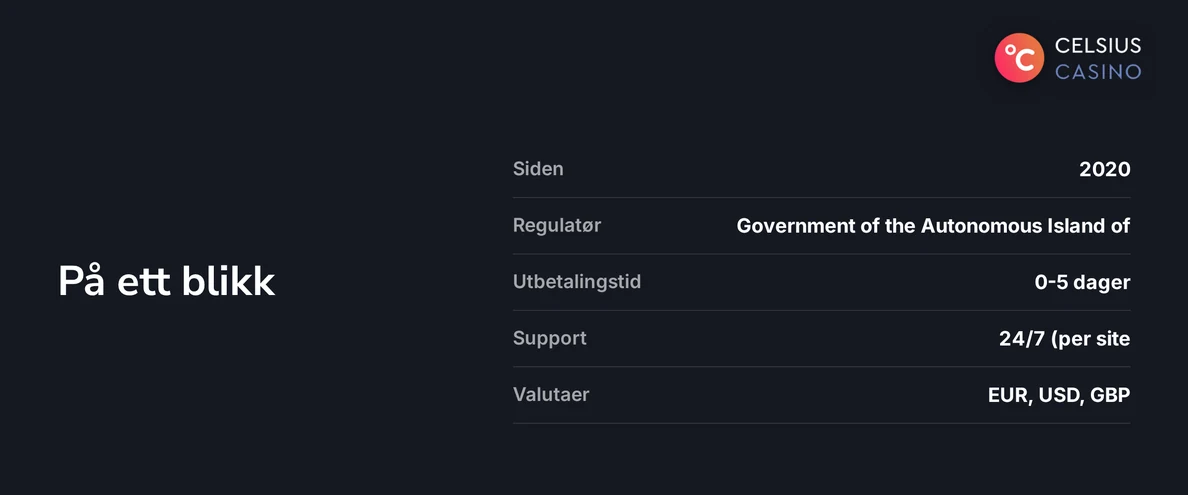Select the 'På ett blikk' heading
Image resolution: width=1188 pixels, height=495 pixels.
coord(167,282)
